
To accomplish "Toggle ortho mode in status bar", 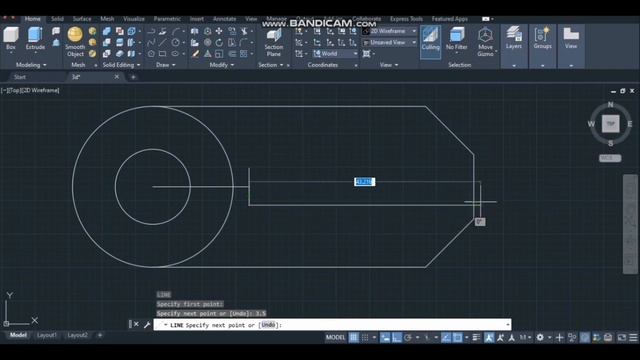I will tap(396, 338).
